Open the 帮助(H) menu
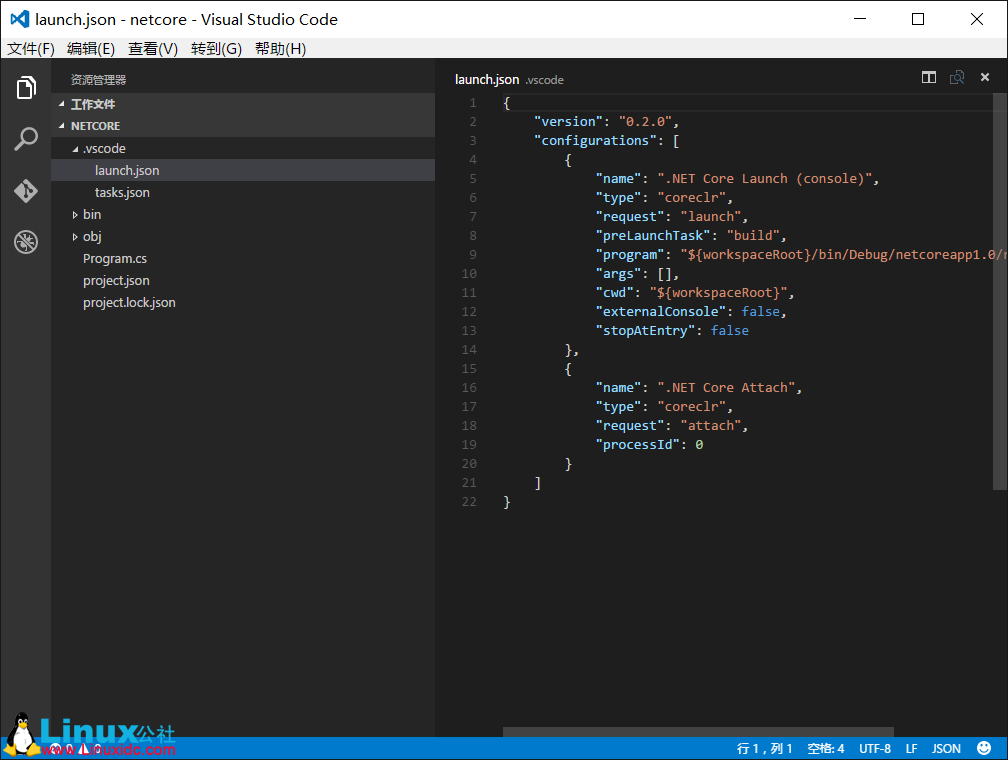This screenshot has height=760, width=1008. click(280, 49)
